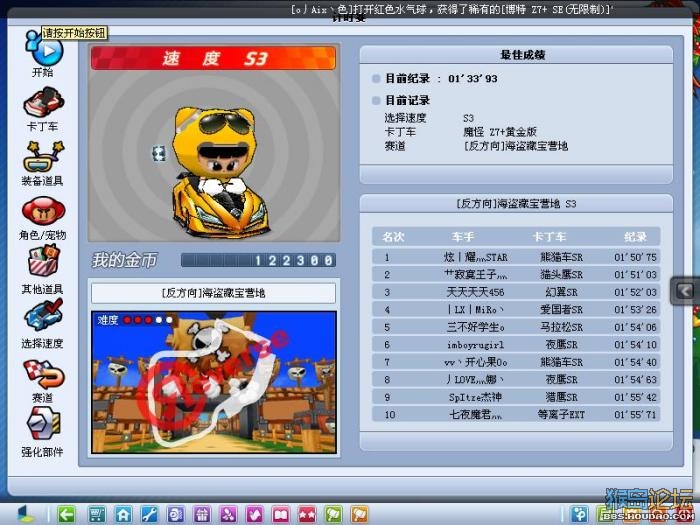Click the orange chat bubble icon

click(360, 515)
